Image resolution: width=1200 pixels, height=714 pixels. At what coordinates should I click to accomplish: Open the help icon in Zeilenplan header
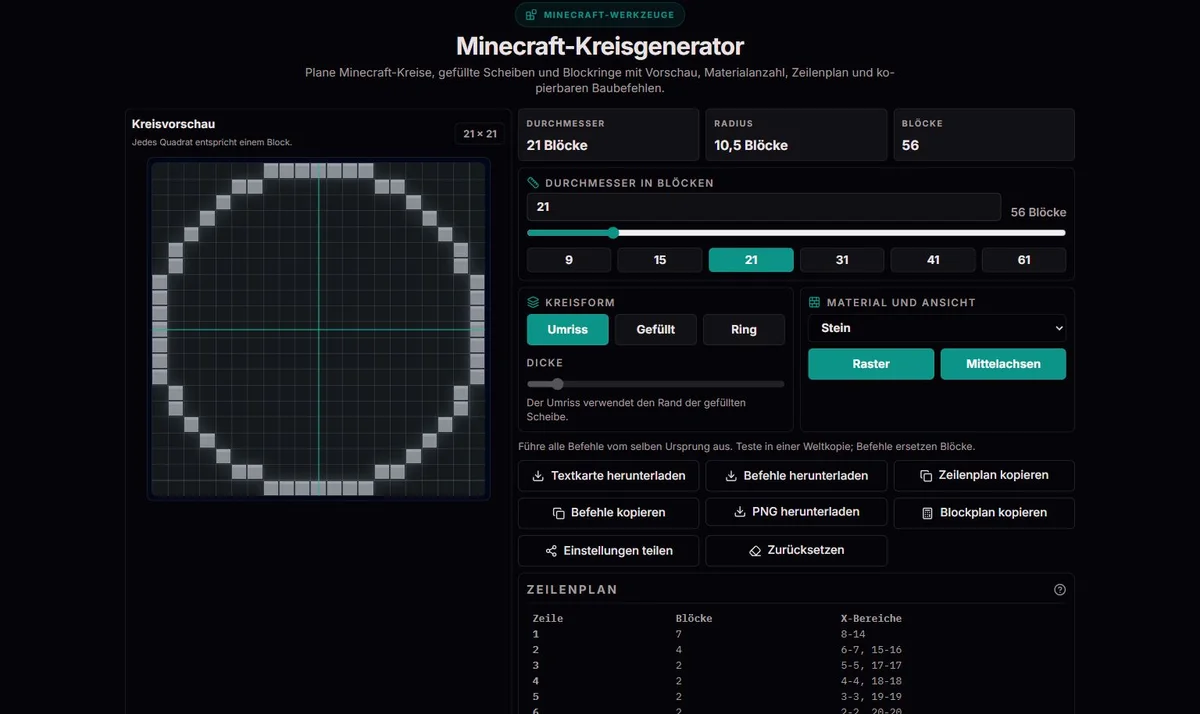tap(1060, 590)
